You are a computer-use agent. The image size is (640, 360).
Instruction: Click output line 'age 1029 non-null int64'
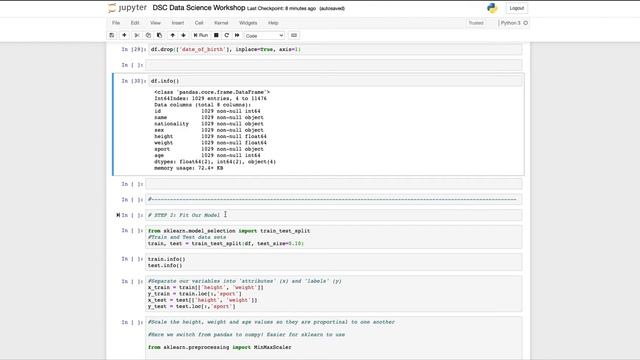pyautogui.click(x=207, y=155)
